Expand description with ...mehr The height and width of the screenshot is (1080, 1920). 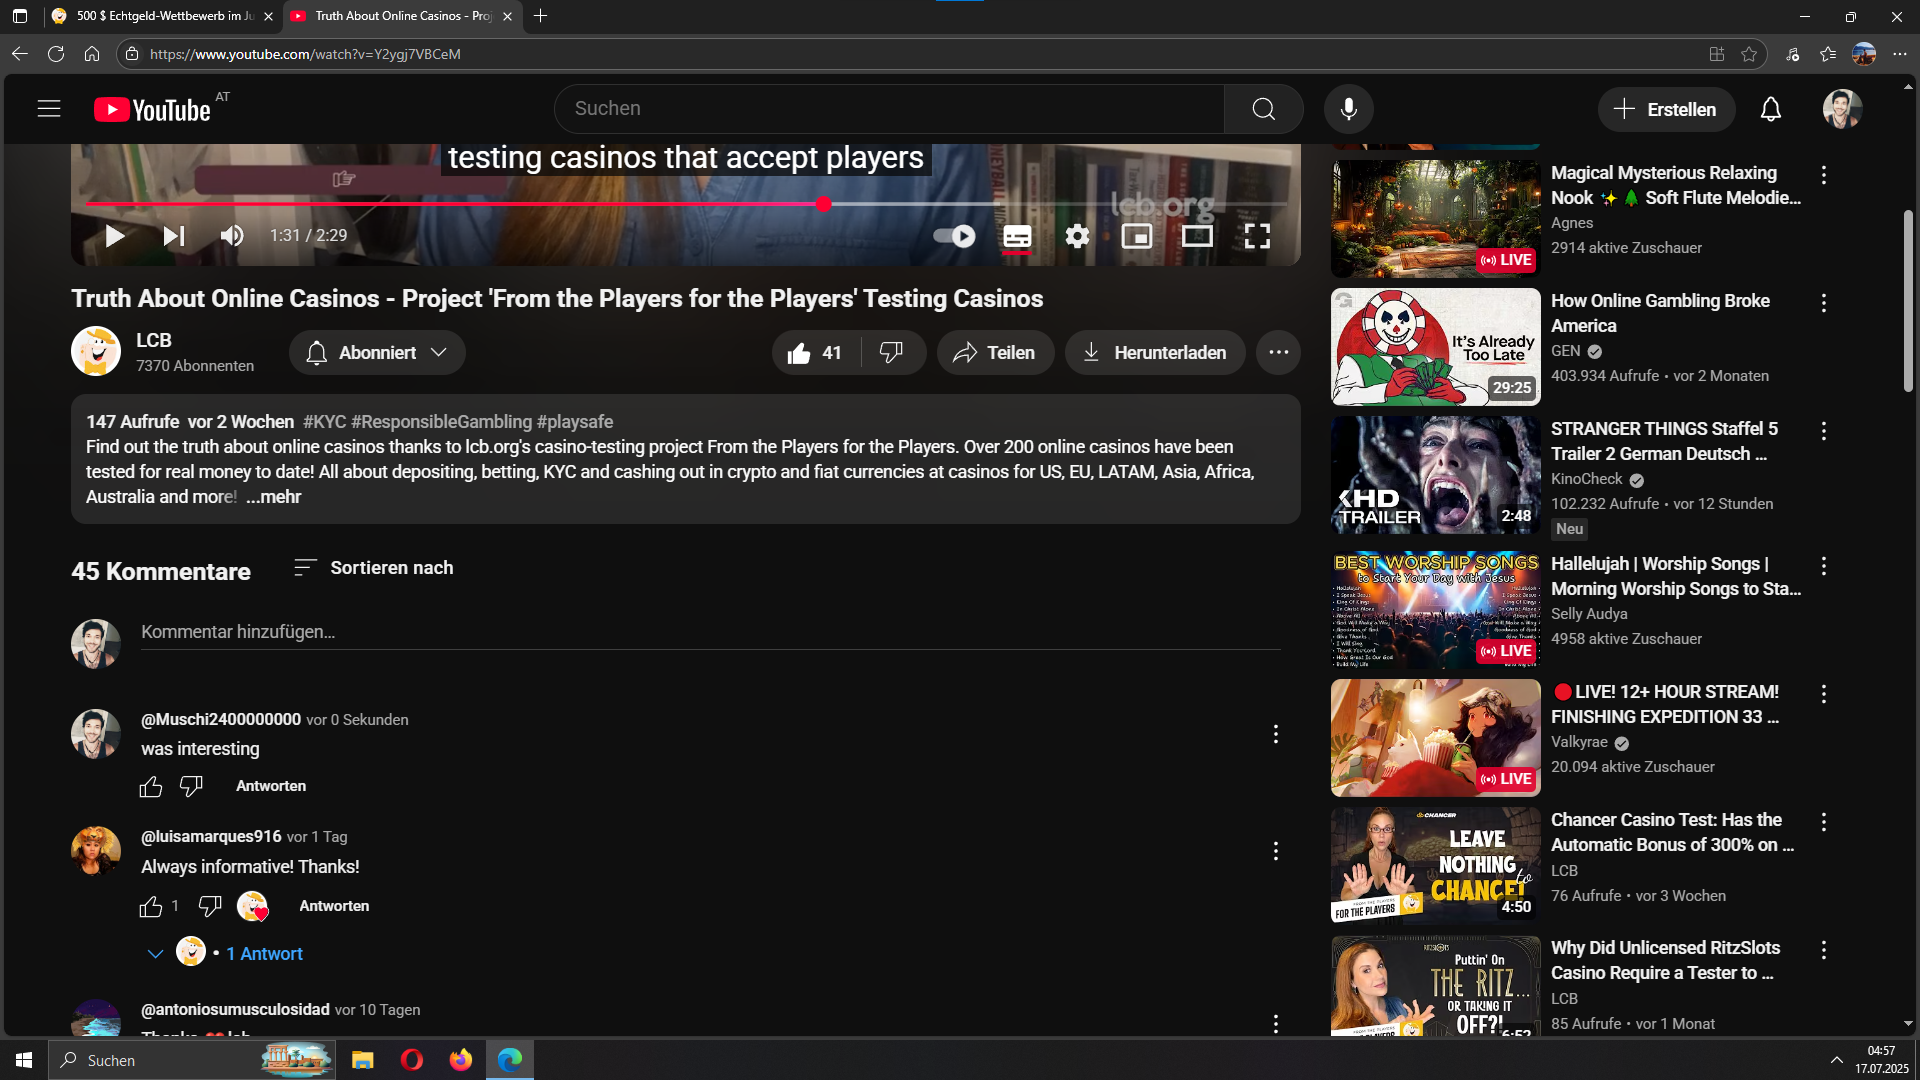coord(273,497)
